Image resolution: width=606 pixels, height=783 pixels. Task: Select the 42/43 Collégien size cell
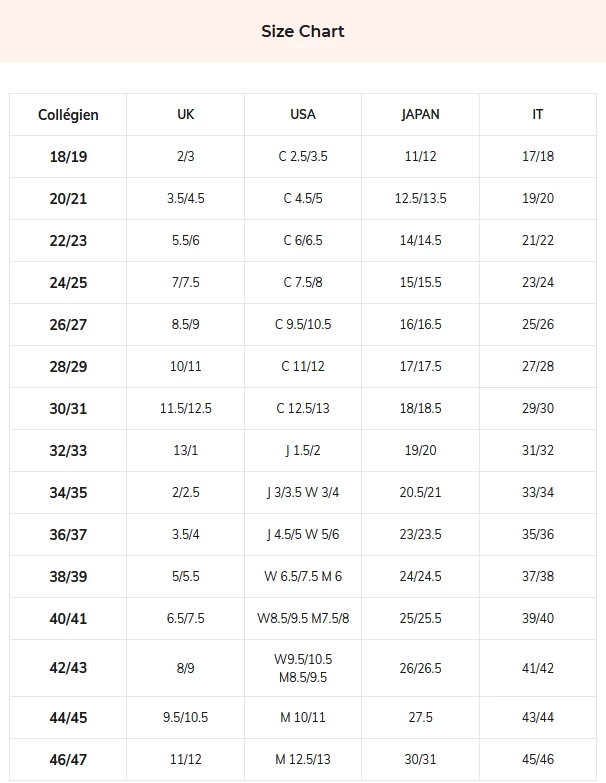click(x=68, y=668)
